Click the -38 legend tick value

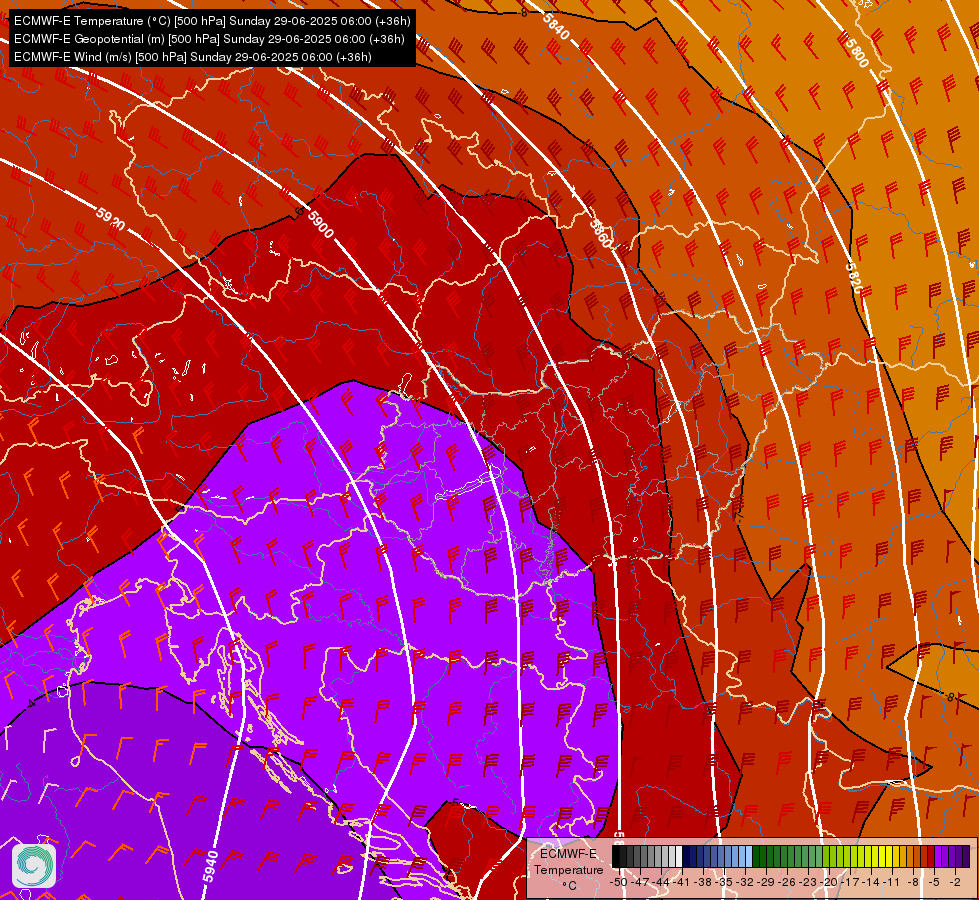703,882
